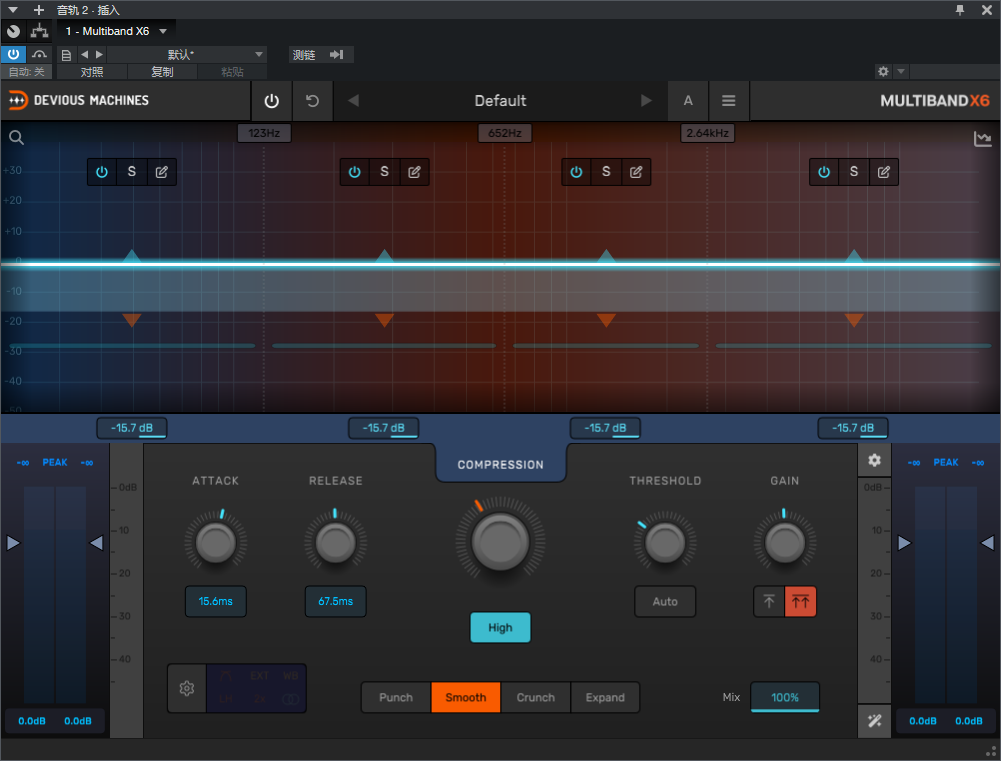Click the magic wand icon below output meter

pyautogui.click(x=874, y=721)
